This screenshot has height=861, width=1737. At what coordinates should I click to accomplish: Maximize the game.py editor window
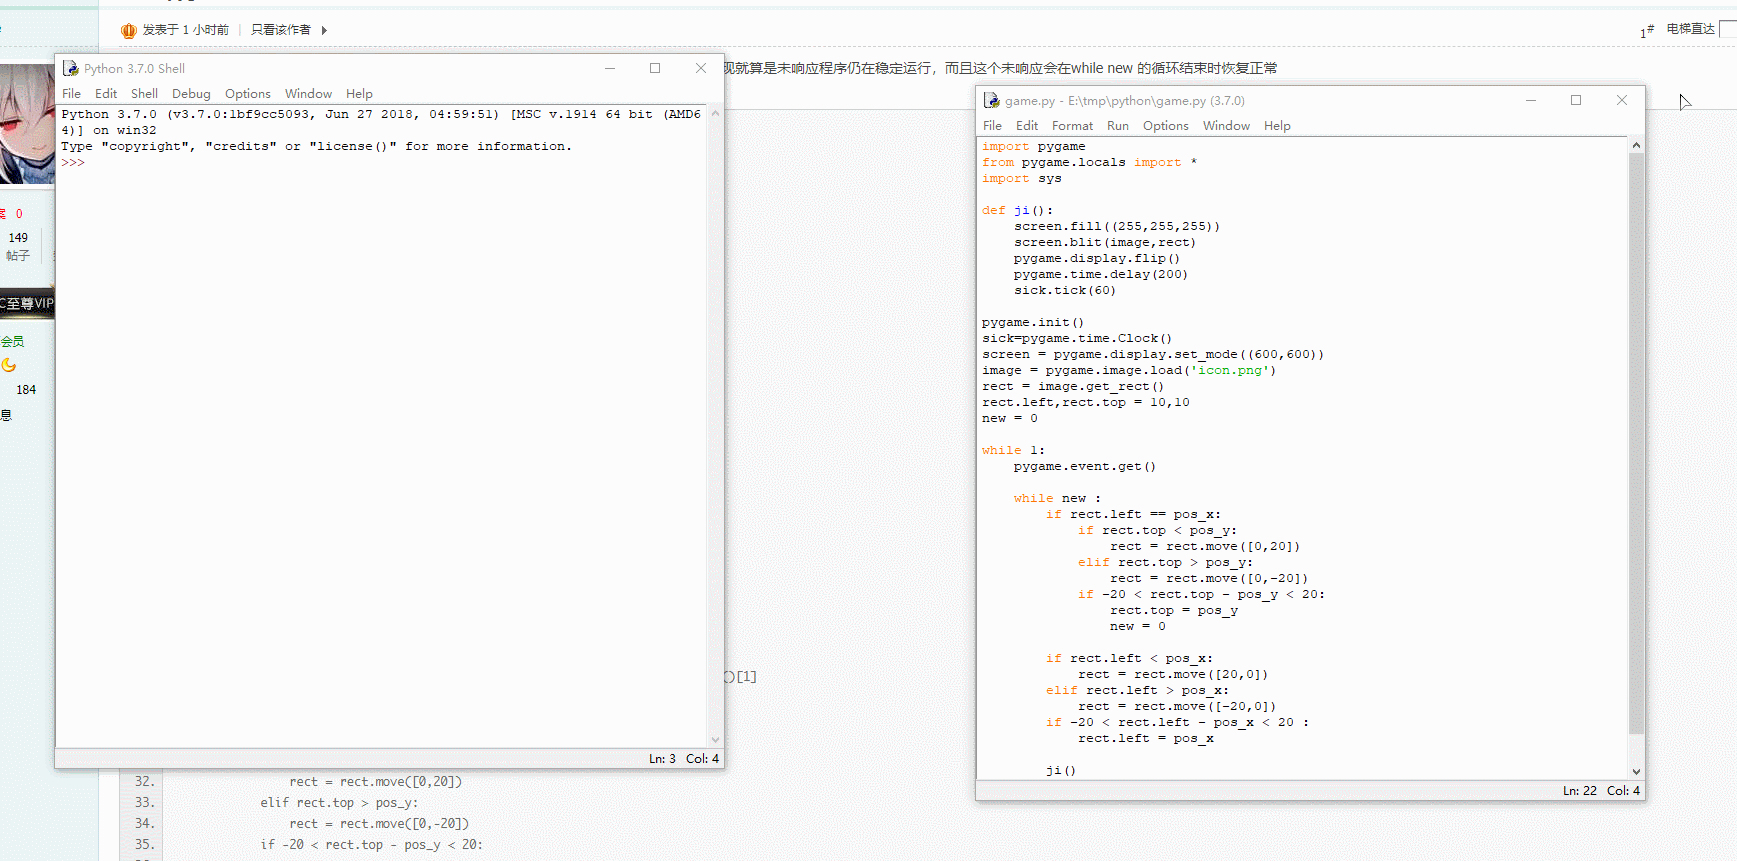coord(1576,100)
